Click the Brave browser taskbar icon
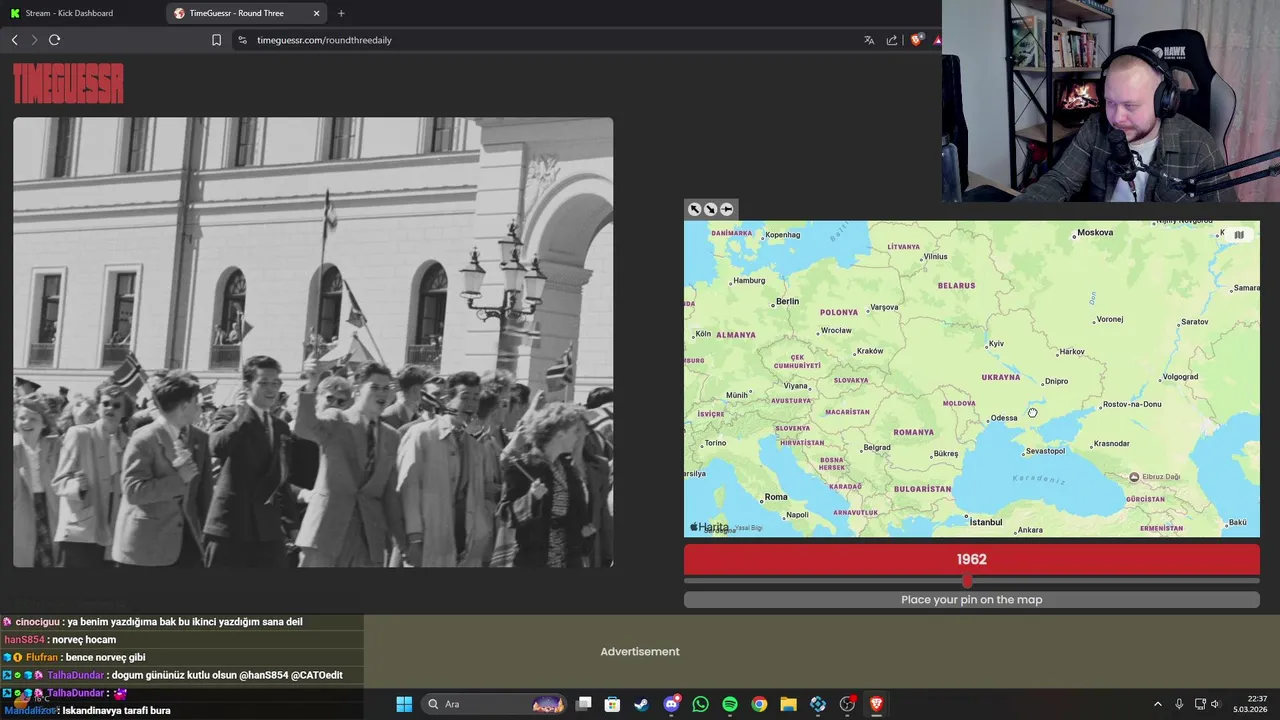Image resolution: width=1280 pixels, height=720 pixels. pyautogui.click(x=876, y=704)
